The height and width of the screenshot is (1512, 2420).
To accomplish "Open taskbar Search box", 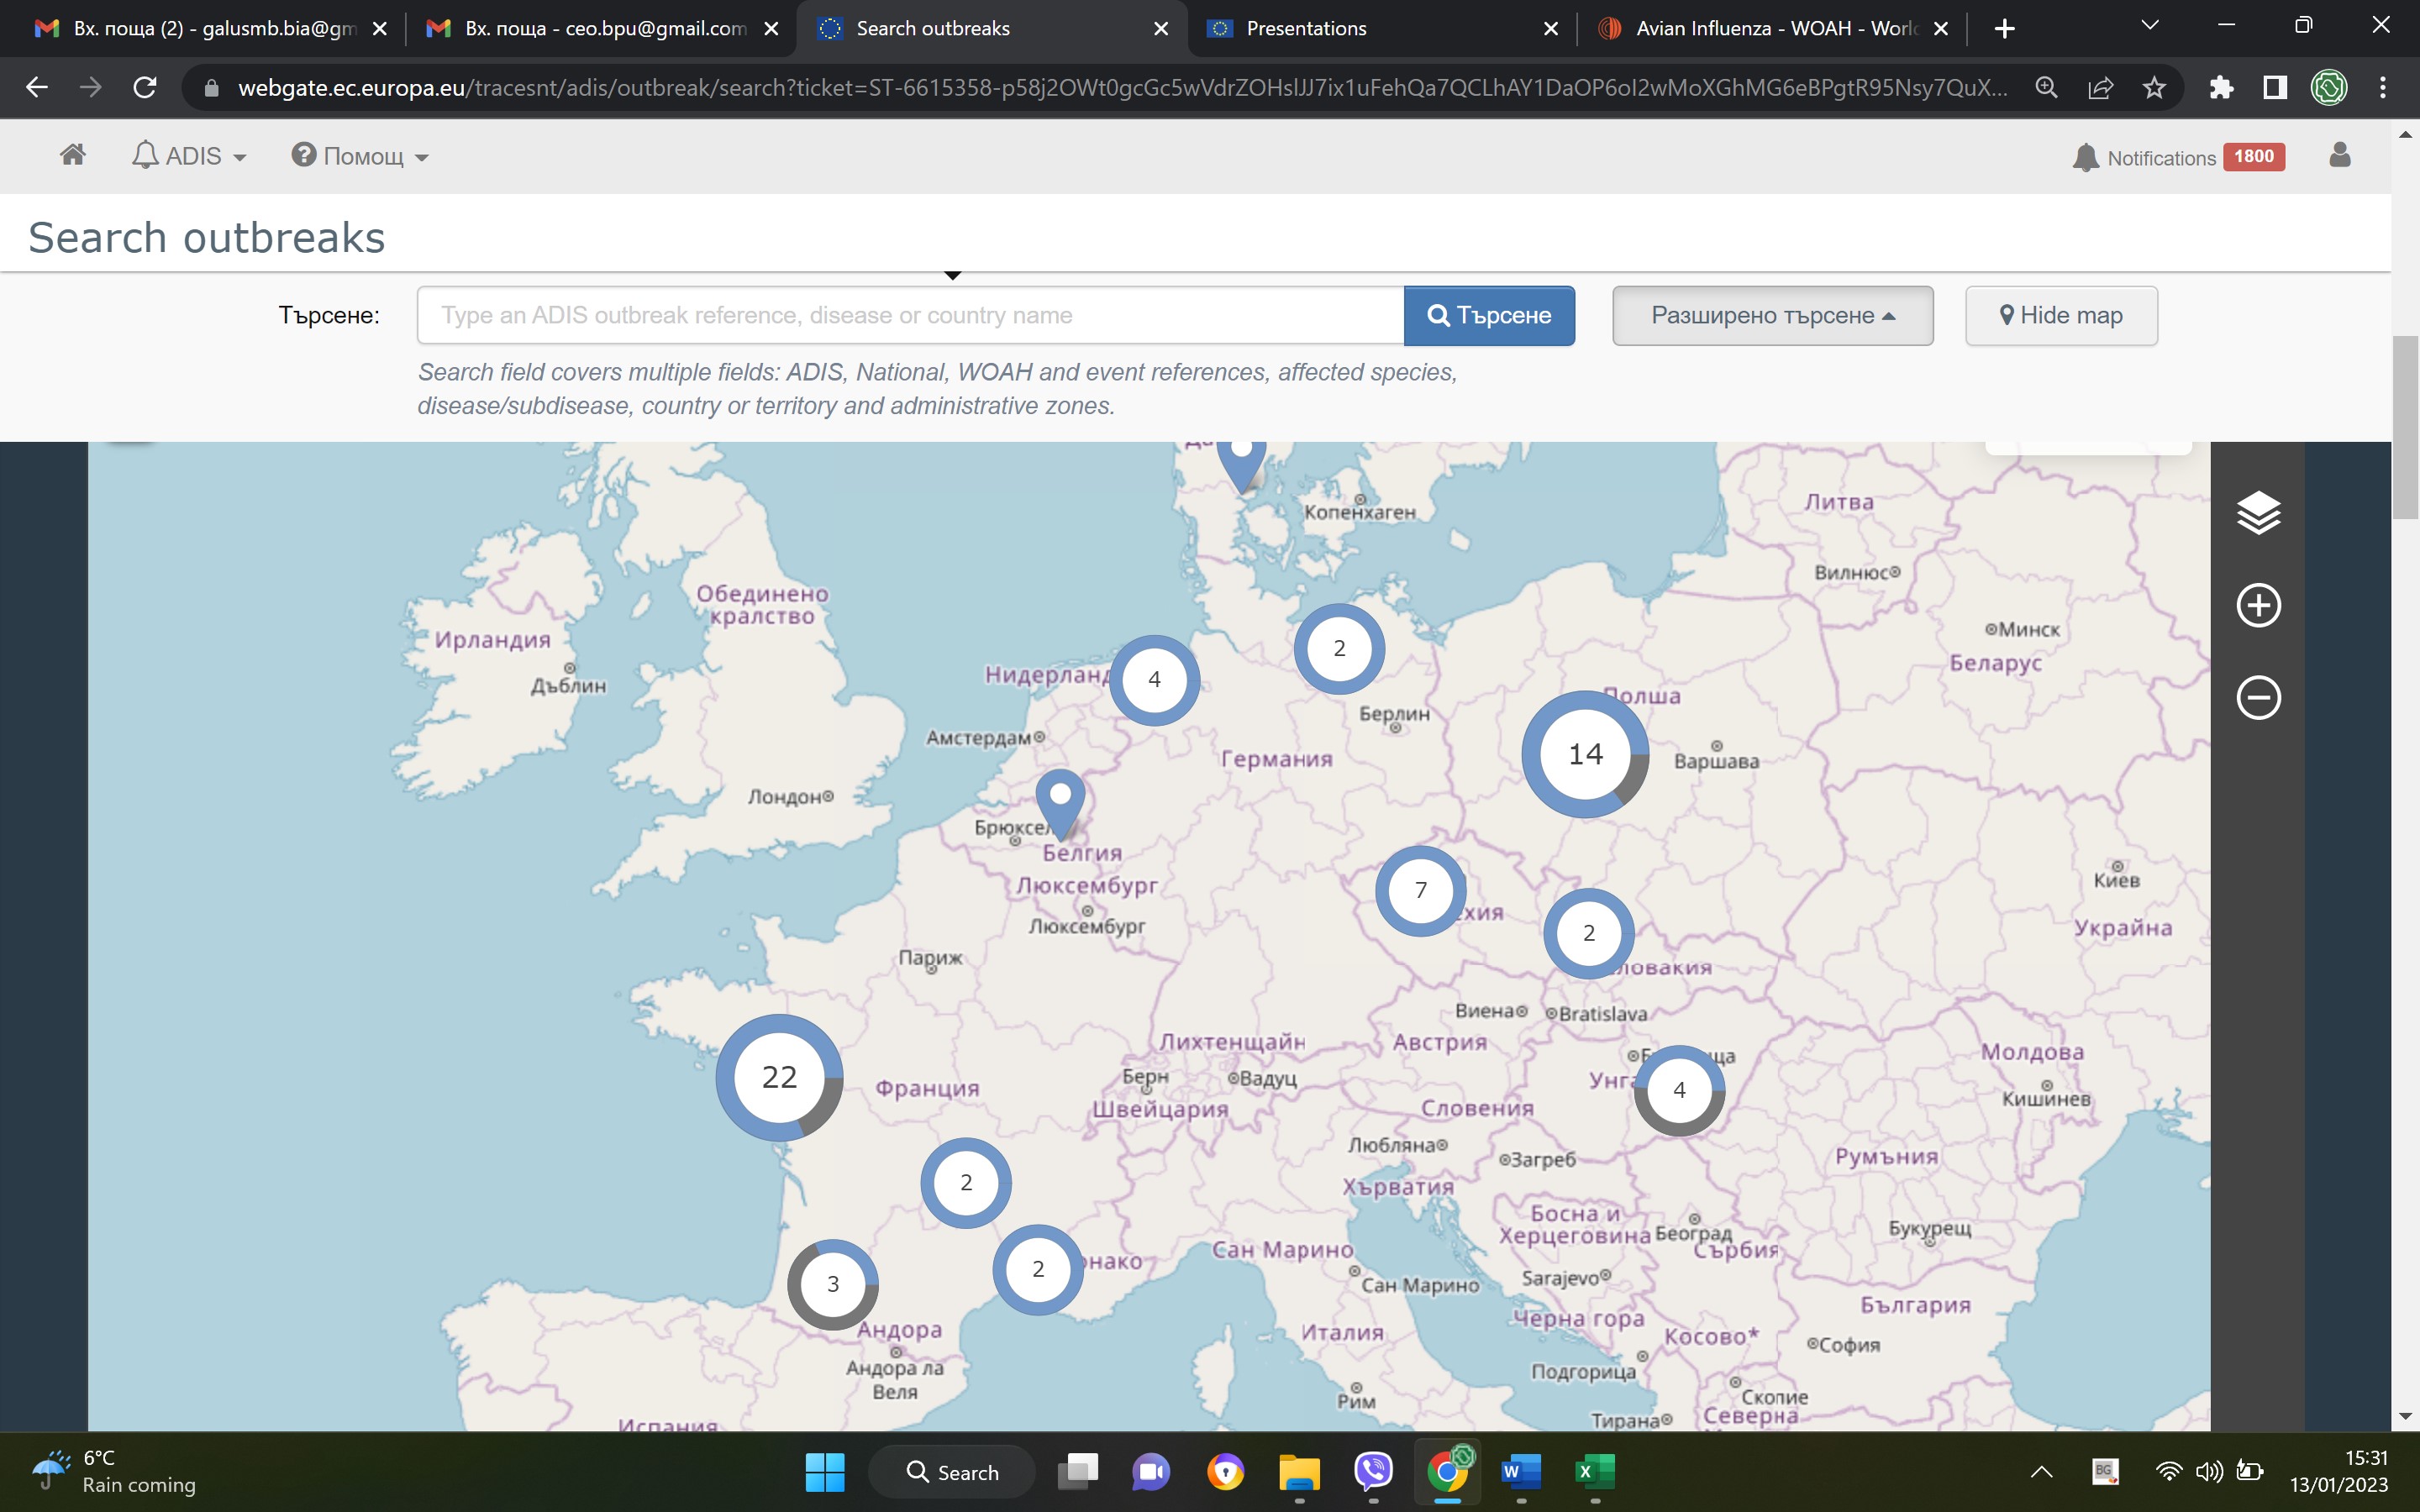I will point(952,1472).
